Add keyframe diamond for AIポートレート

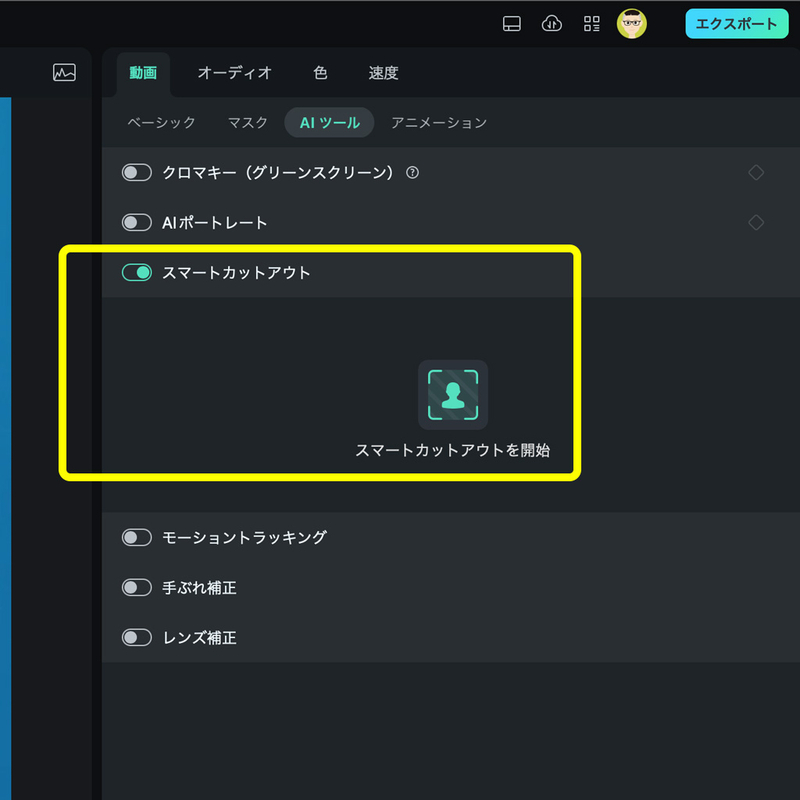click(x=756, y=222)
